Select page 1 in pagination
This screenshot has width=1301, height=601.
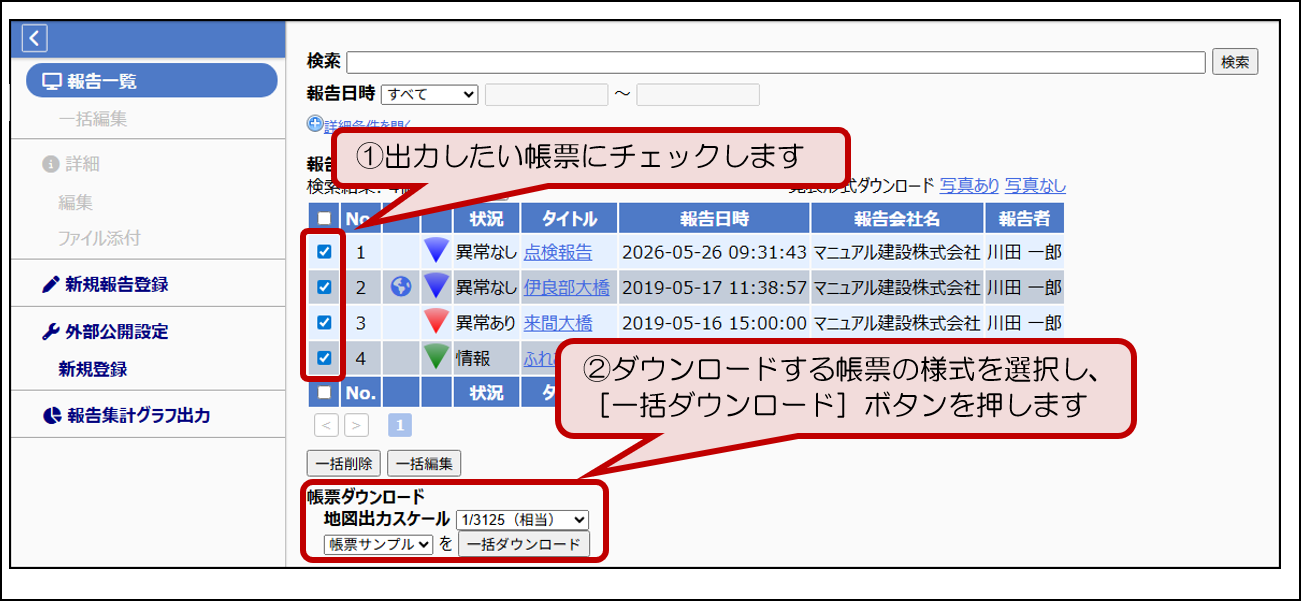[399, 425]
